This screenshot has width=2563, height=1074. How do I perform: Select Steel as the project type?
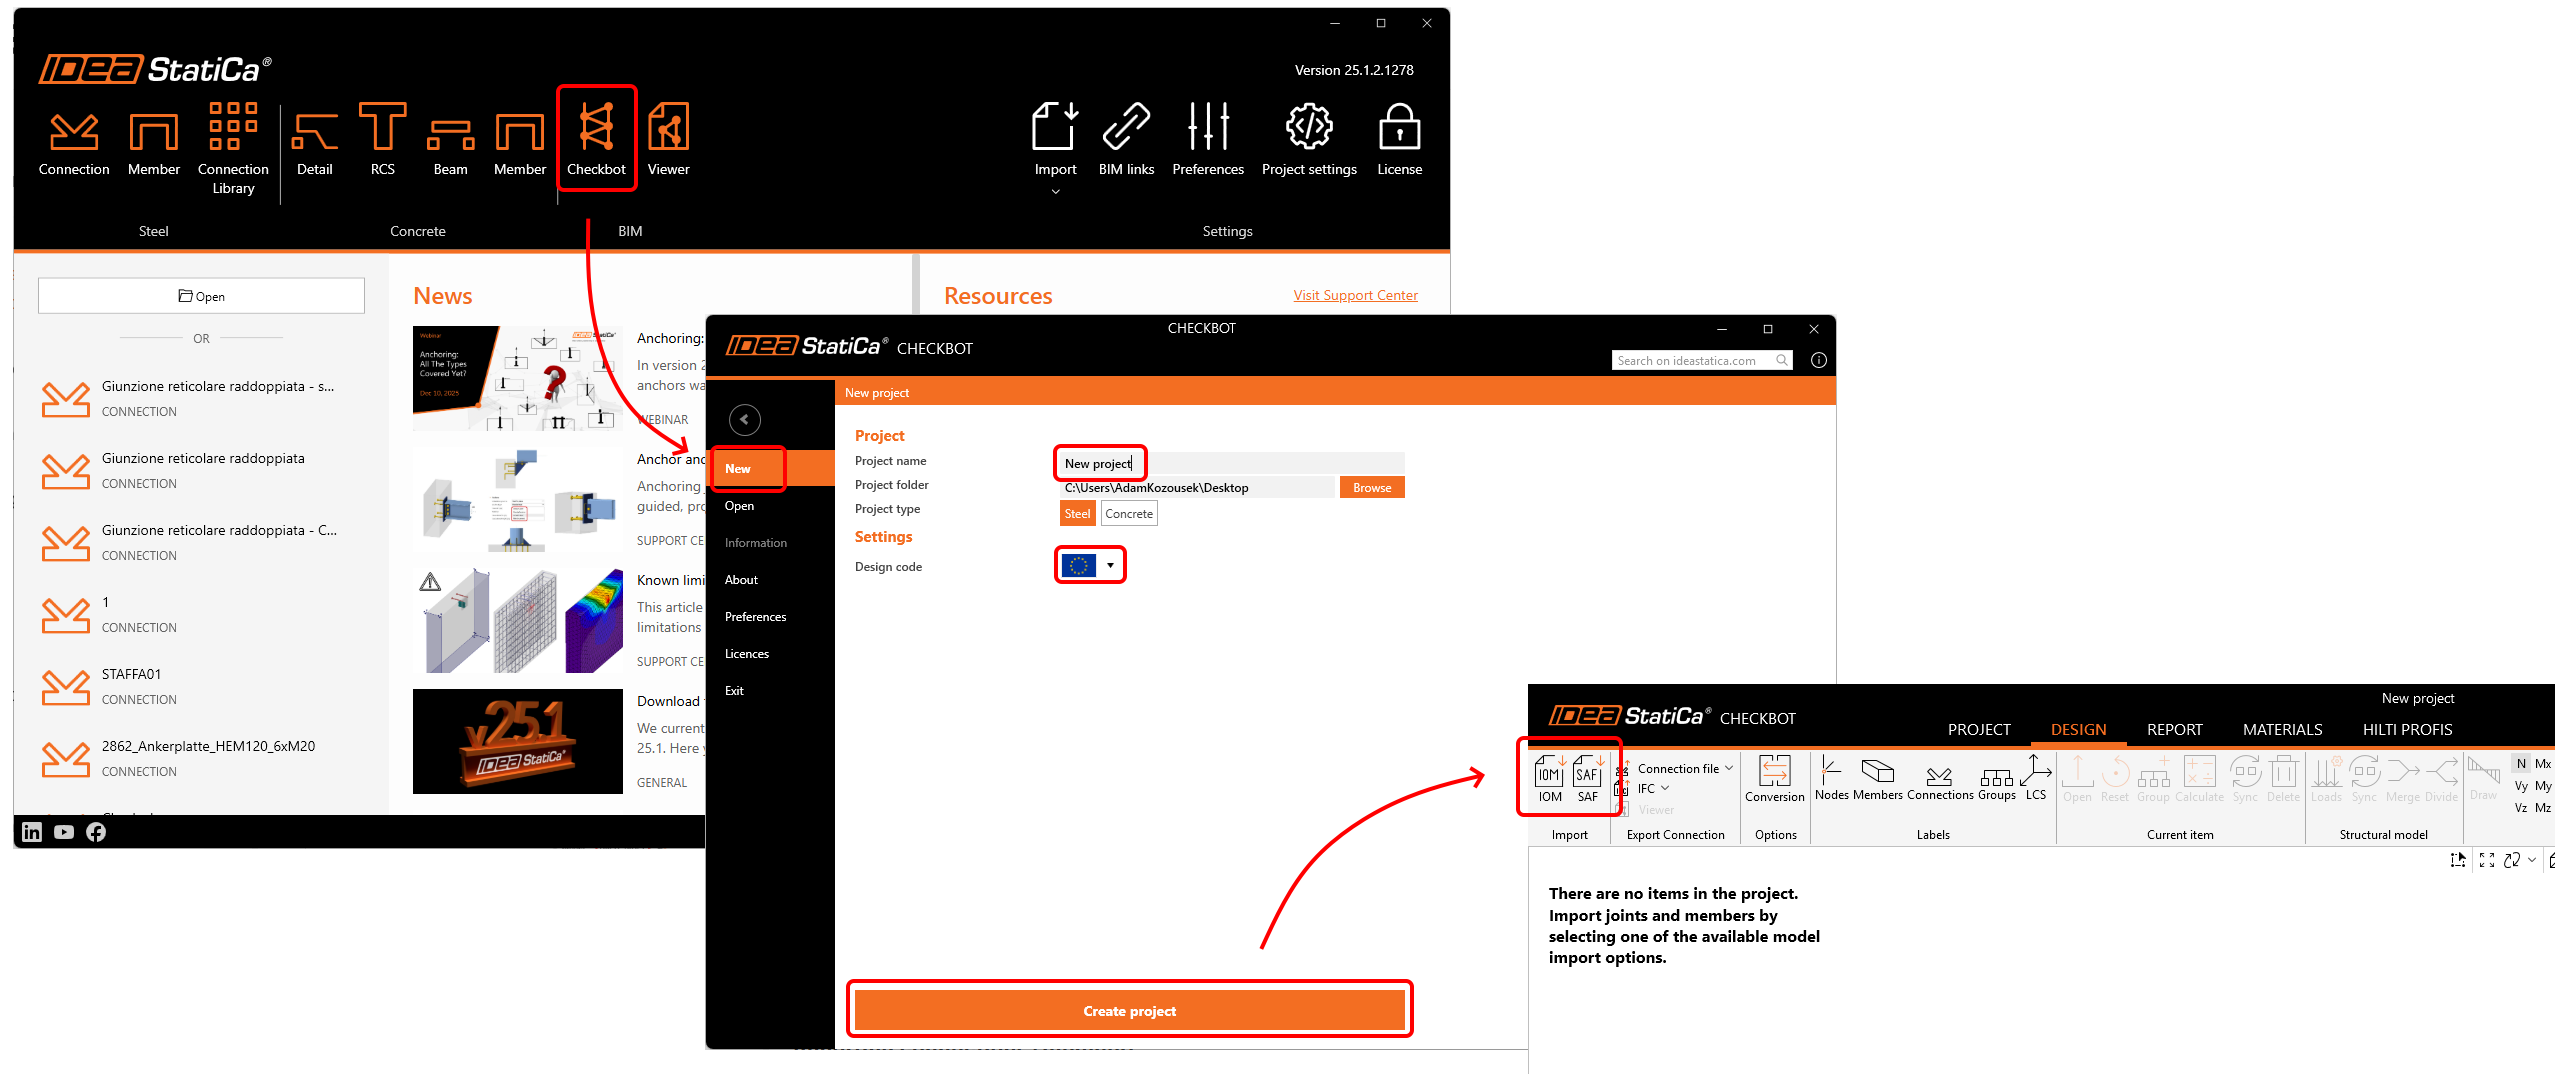[1077, 514]
